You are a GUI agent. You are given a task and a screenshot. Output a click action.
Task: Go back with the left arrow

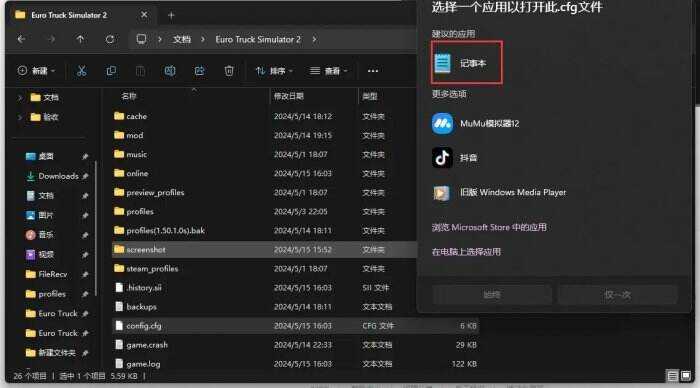tap(21, 39)
